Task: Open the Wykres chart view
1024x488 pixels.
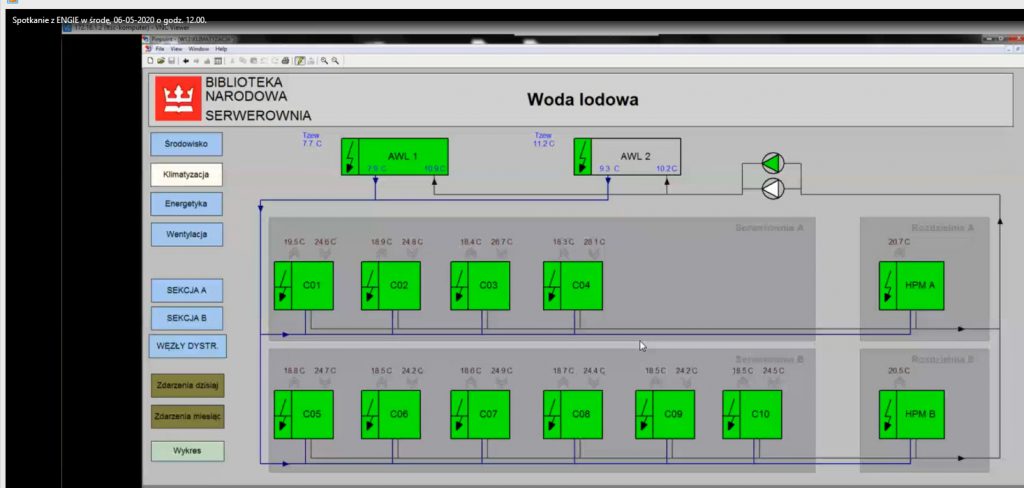Action: click(186, 450)
